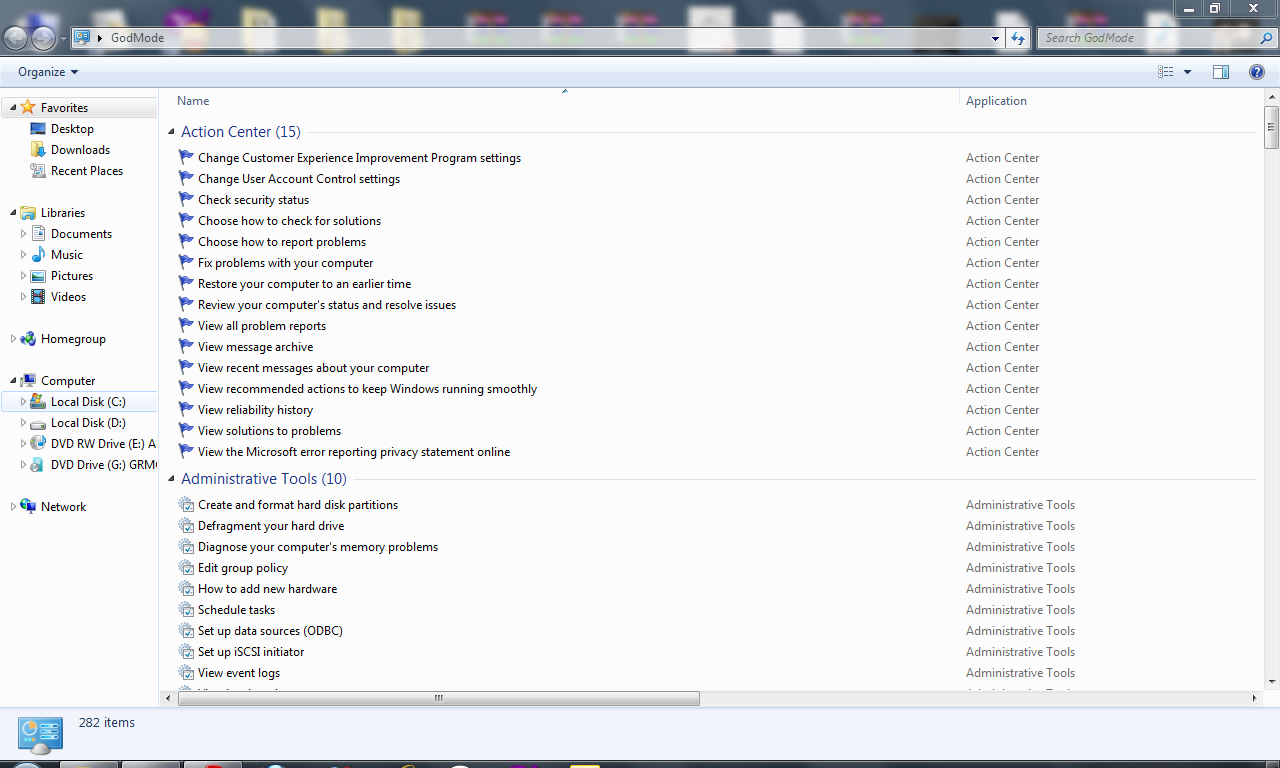Viewport: 1280px width, 768px height.
Task: Click the admin tool icon beside Defragment your hard drive
Action: pyautogui.click(x=186, y=525)
